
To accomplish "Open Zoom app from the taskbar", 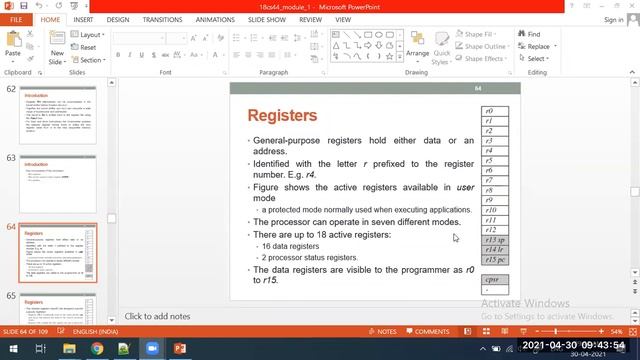I will pos(152,349).
